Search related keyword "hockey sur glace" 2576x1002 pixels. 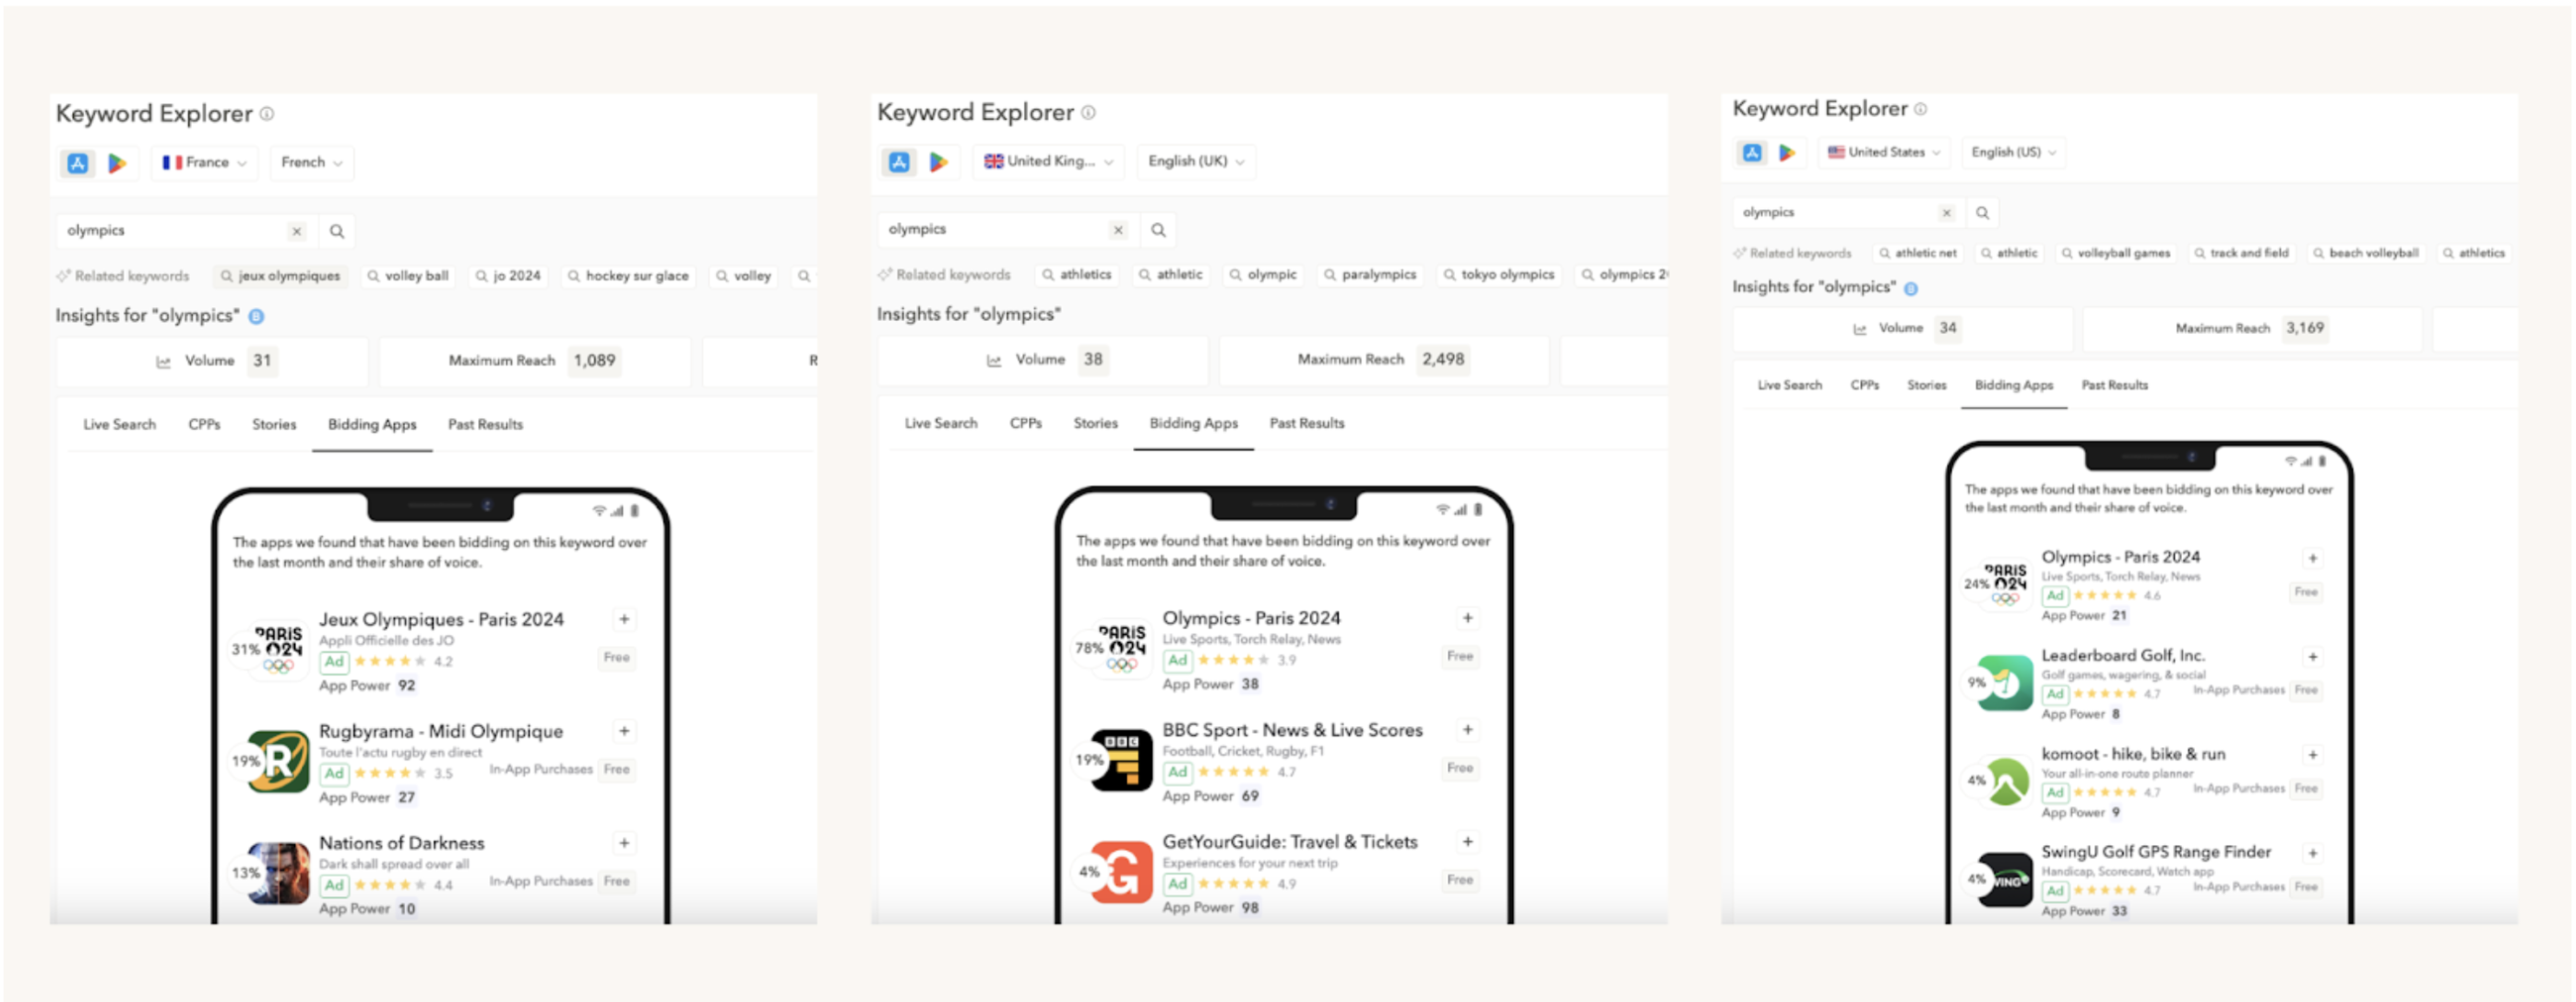click(x=628, y=277)
